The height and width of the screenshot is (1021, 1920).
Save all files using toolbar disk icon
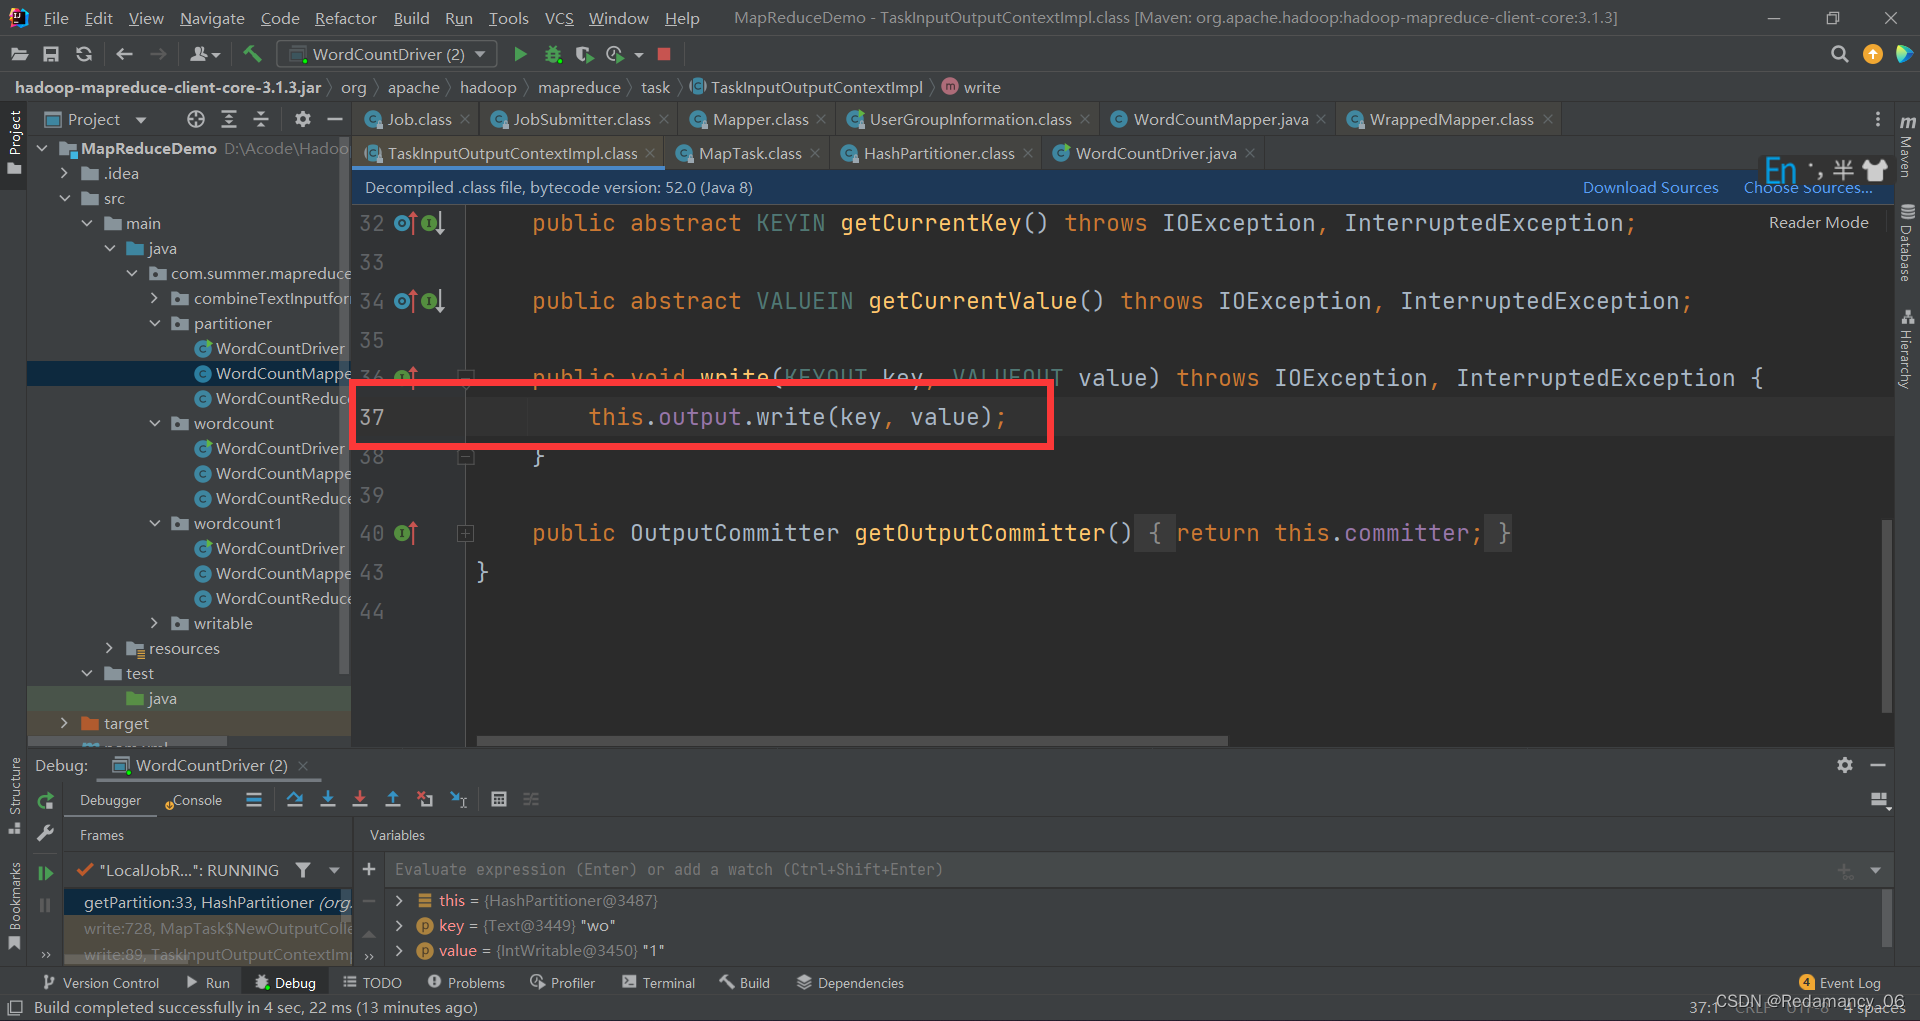pos(51,54)
